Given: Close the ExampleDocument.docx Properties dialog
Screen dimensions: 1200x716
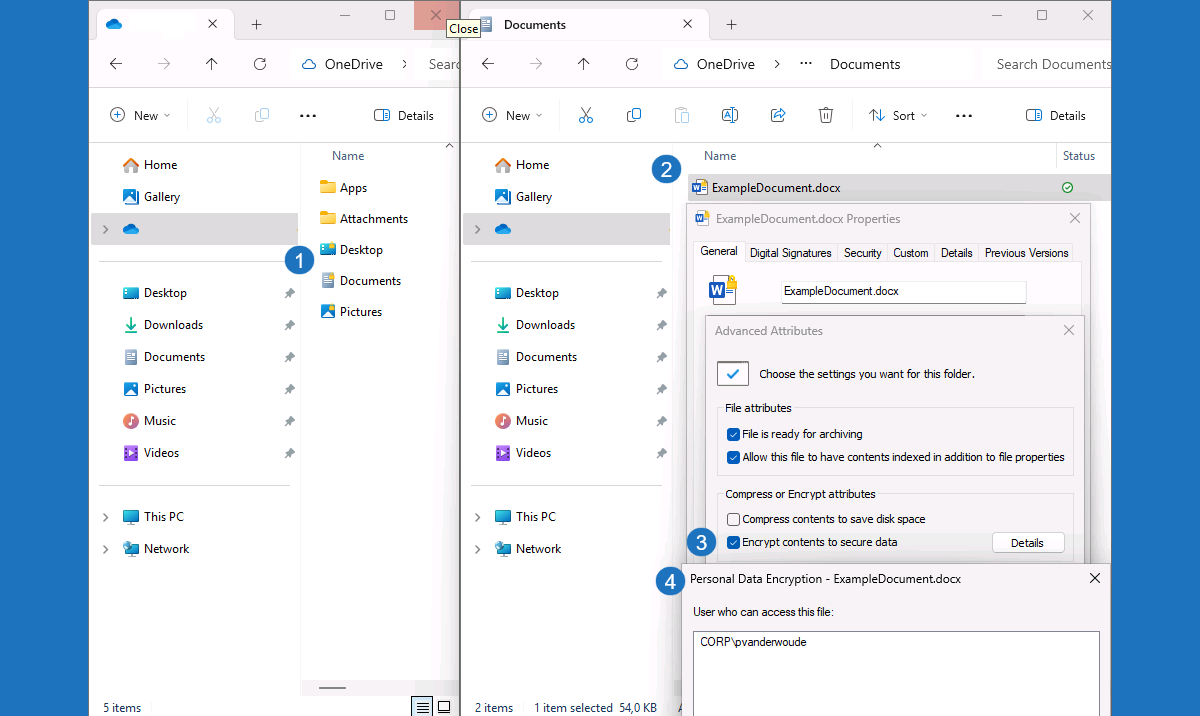Looking at the screenshot, I should (x=1075, y=218).
